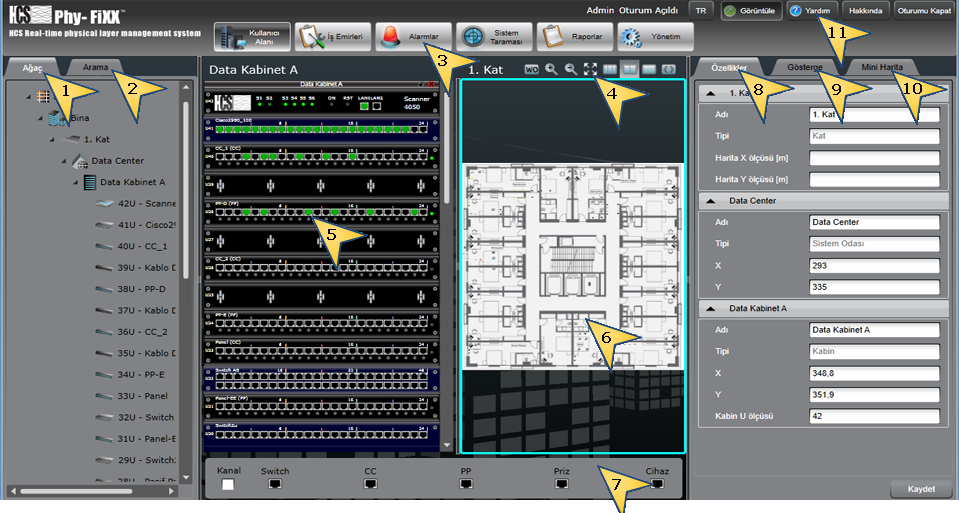The height and width of the screenshot is (513, 959).
Task: Toggle the Priz port legend icon
Action: 561,483
